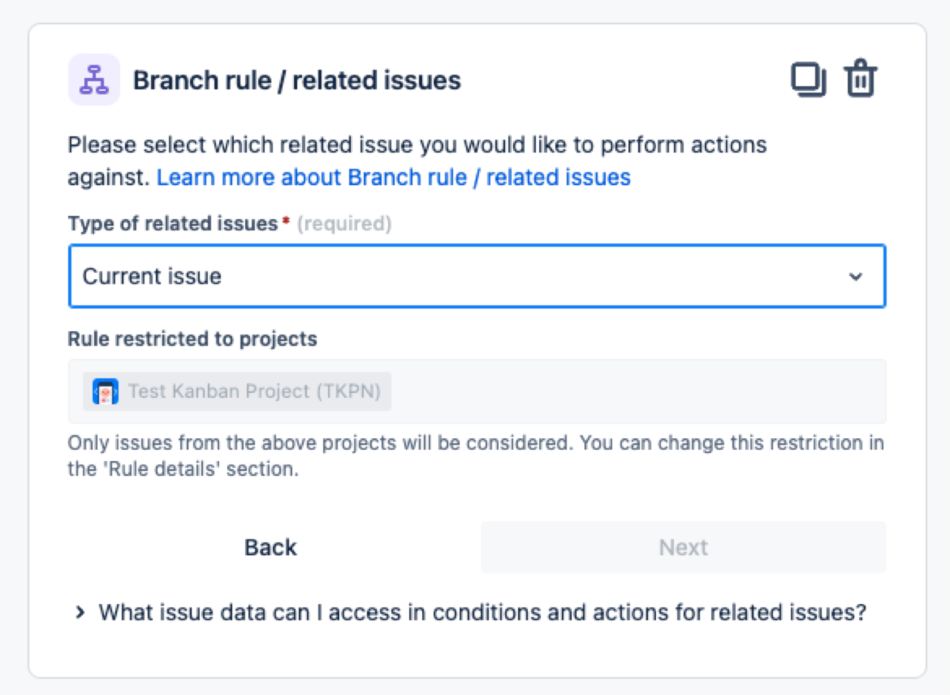Viewport: 950px width, 695px height.
Task: Open the Type of related issues dropdown
Action: (x=476, y=276)
